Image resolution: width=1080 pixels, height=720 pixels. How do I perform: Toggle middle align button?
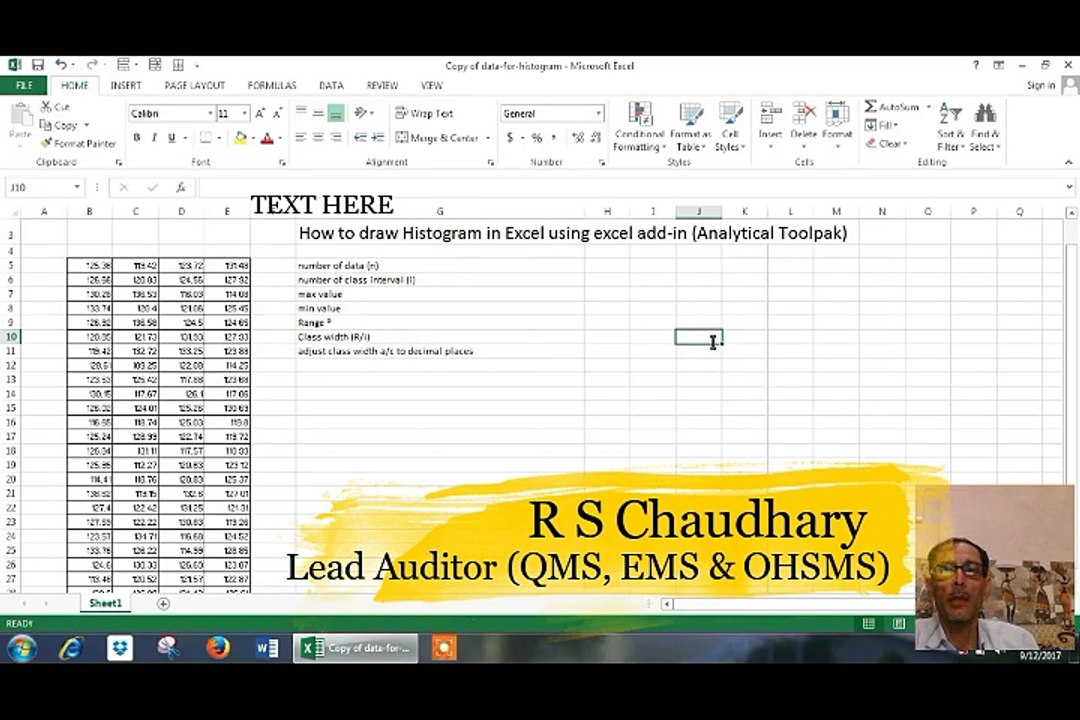[x=318, y=113]
